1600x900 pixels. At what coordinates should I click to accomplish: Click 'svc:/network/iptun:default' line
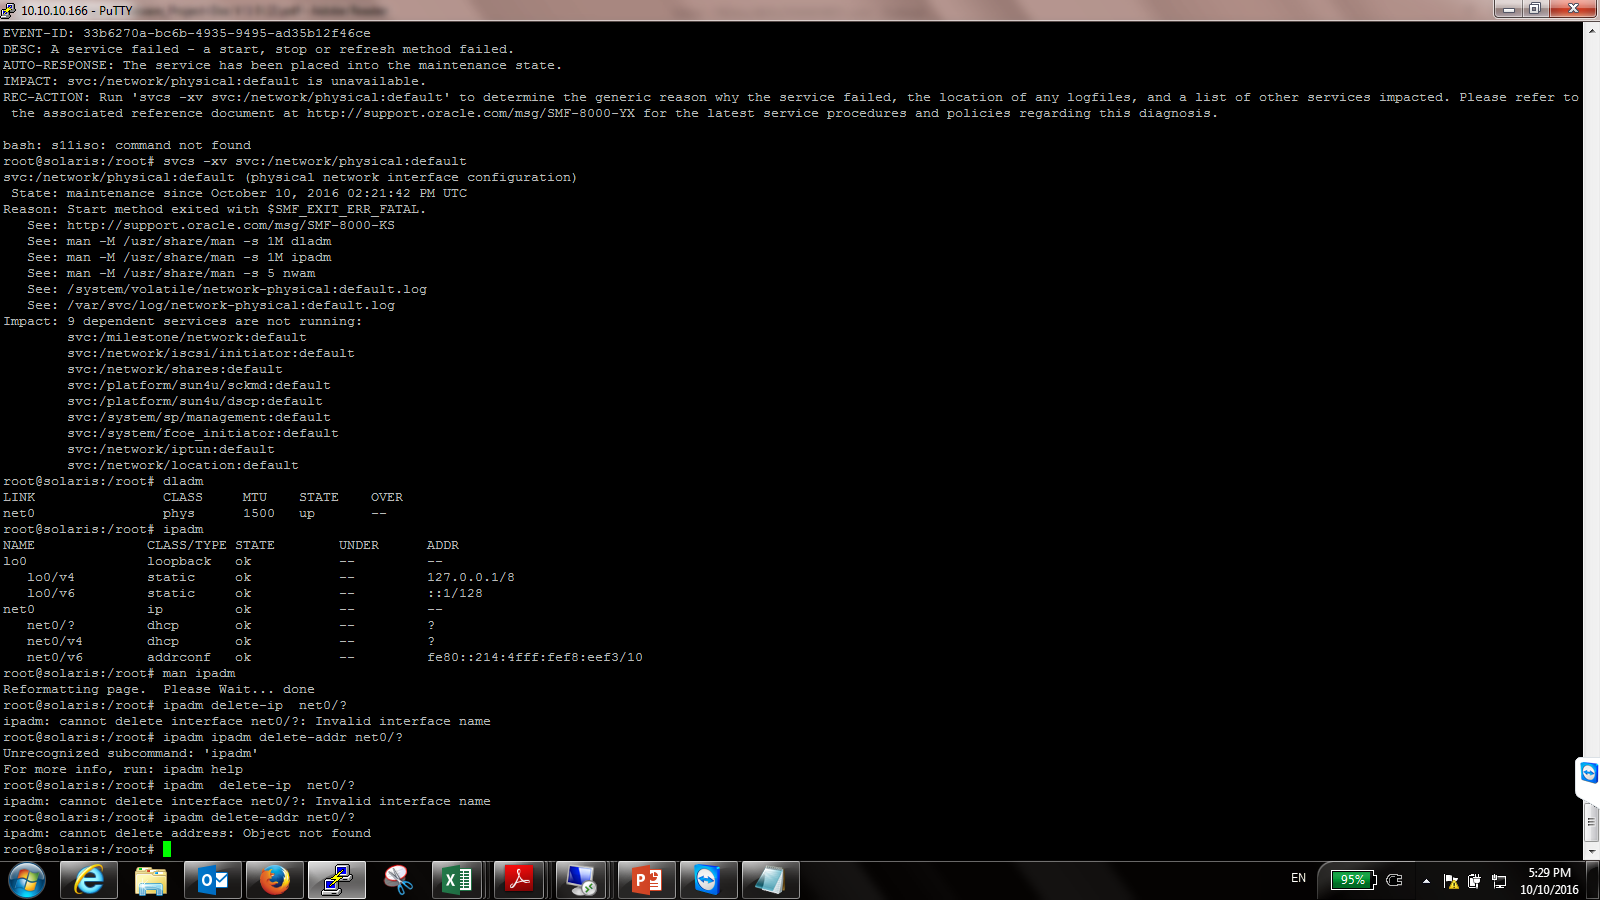(171, 449)
